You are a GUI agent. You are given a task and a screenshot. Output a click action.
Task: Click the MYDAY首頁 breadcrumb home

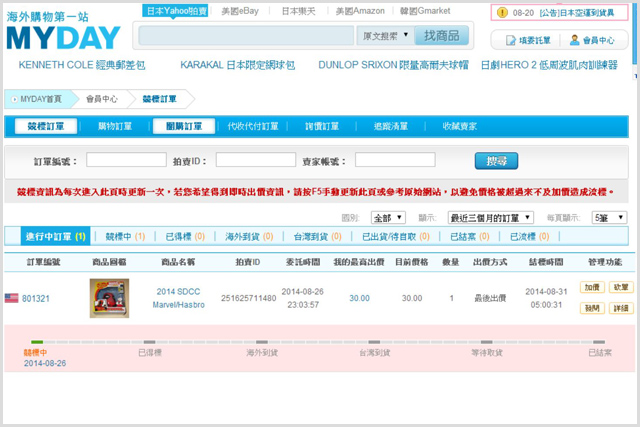tap(38, 99)
